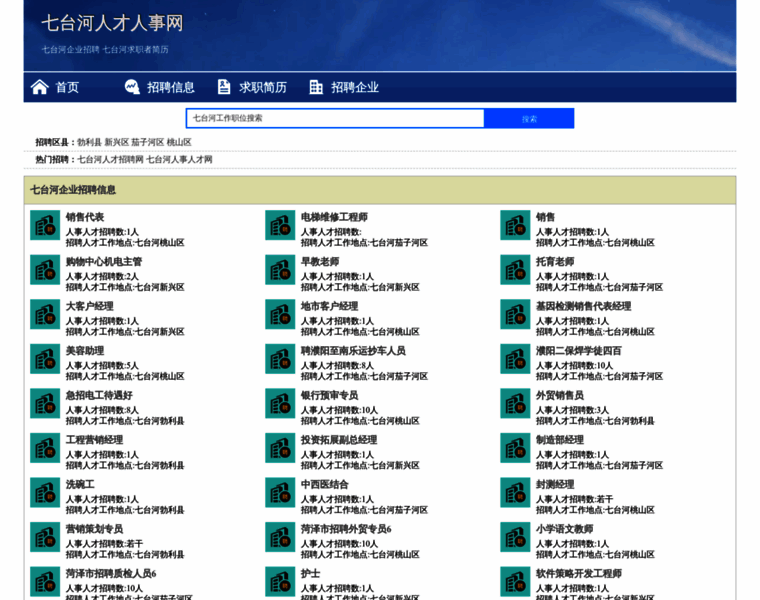Viewport: 760px width, 600px height.
Task: Focus the 七台河工作职位搜索 input field
Action: pos(335,118)
